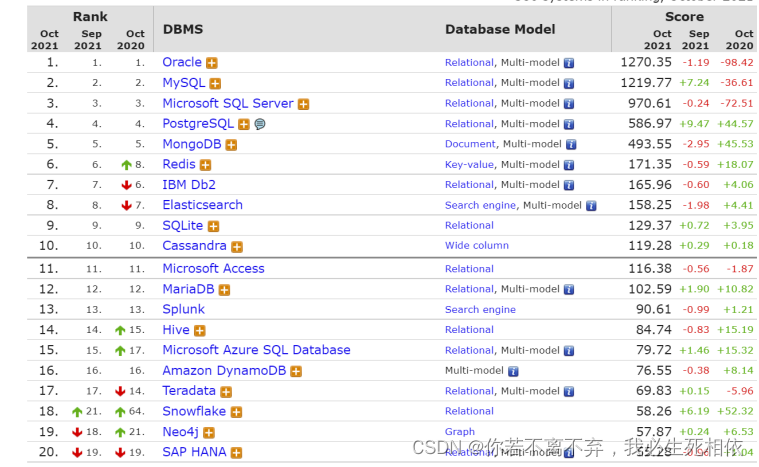Click the plus icon beside Cassandra

pos(237,247)
